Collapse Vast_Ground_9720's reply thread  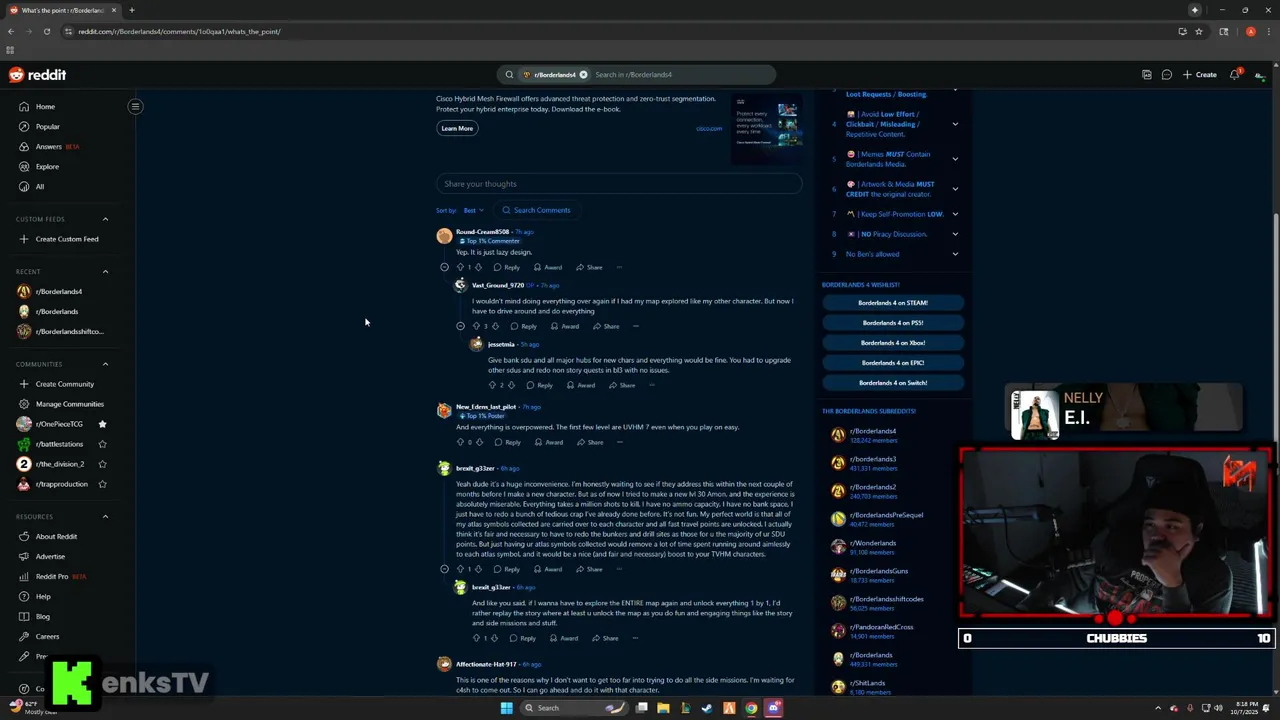460,326
